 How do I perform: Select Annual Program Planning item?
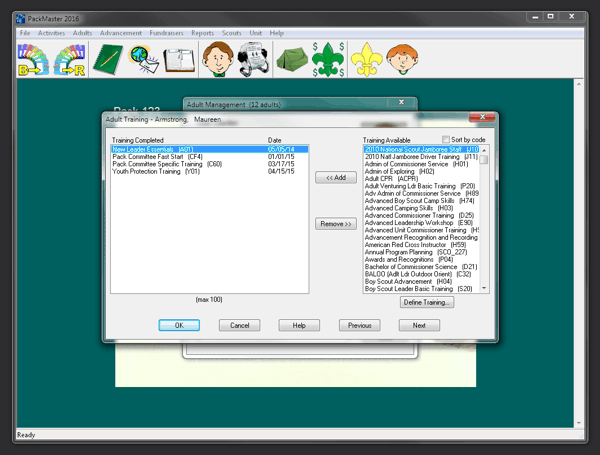pos(421,252)
